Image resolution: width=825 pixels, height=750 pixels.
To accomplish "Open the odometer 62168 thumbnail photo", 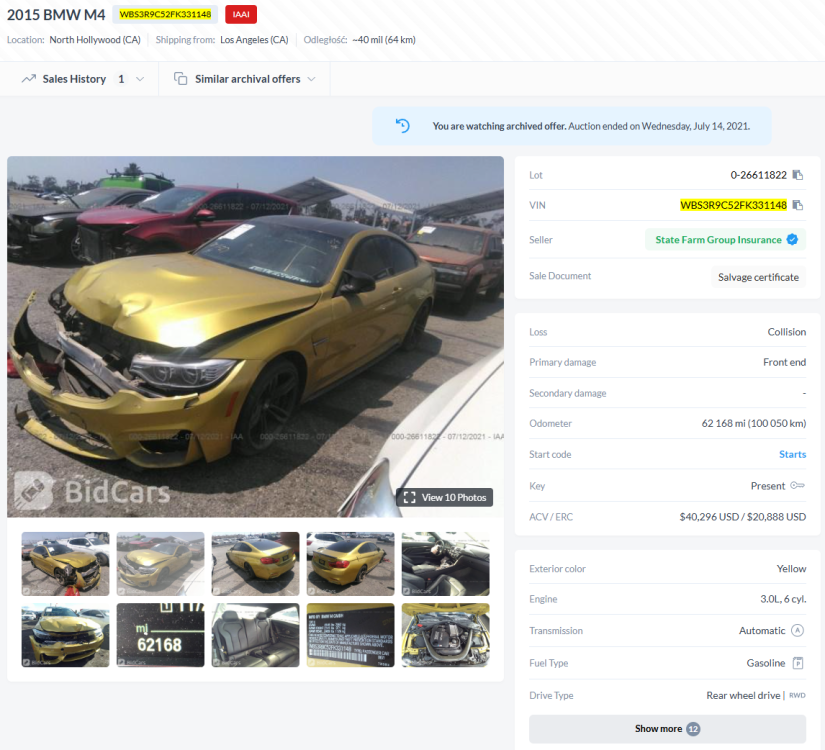I will pos(160,635).
